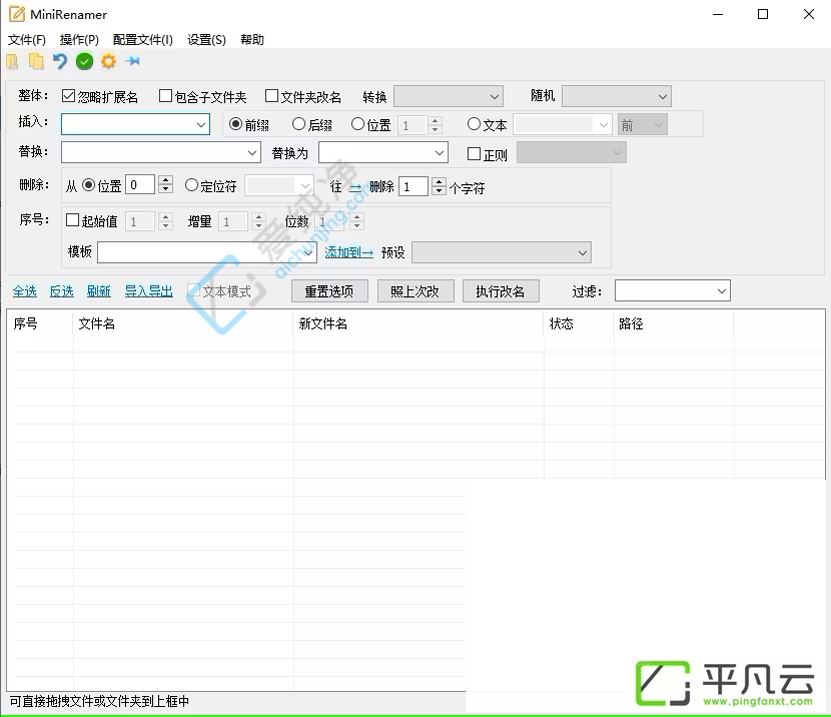Image resolution: width=831 pixels, height=717 pixels.
Task: Increase the 删除 character count stepper
Action: pos(439,181)
